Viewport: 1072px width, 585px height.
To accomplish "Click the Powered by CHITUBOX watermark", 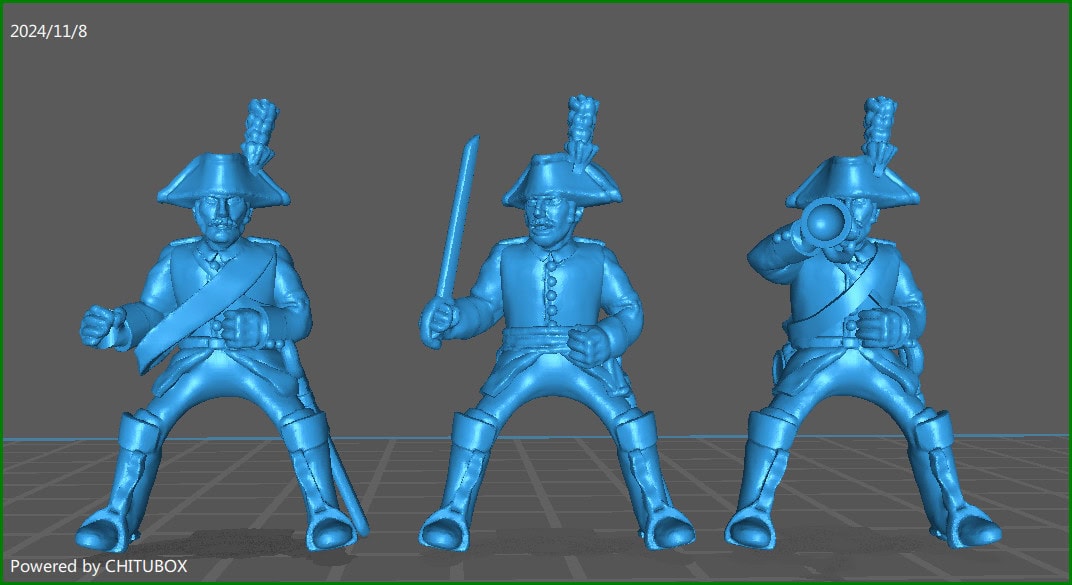I will click(x=98, y=566).
